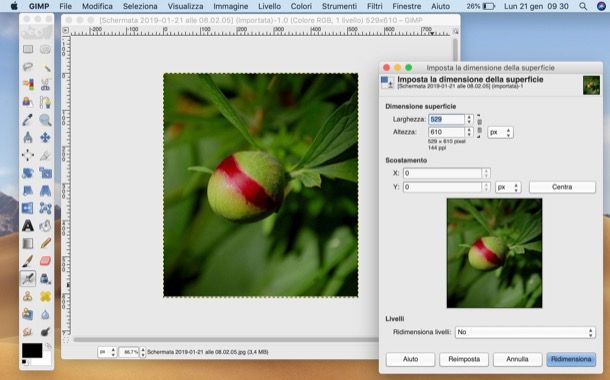The width and height of the screenshot is (610, 380).
Task: Select the Fuzzy Select magic wand tool
Action: [45, 67]
